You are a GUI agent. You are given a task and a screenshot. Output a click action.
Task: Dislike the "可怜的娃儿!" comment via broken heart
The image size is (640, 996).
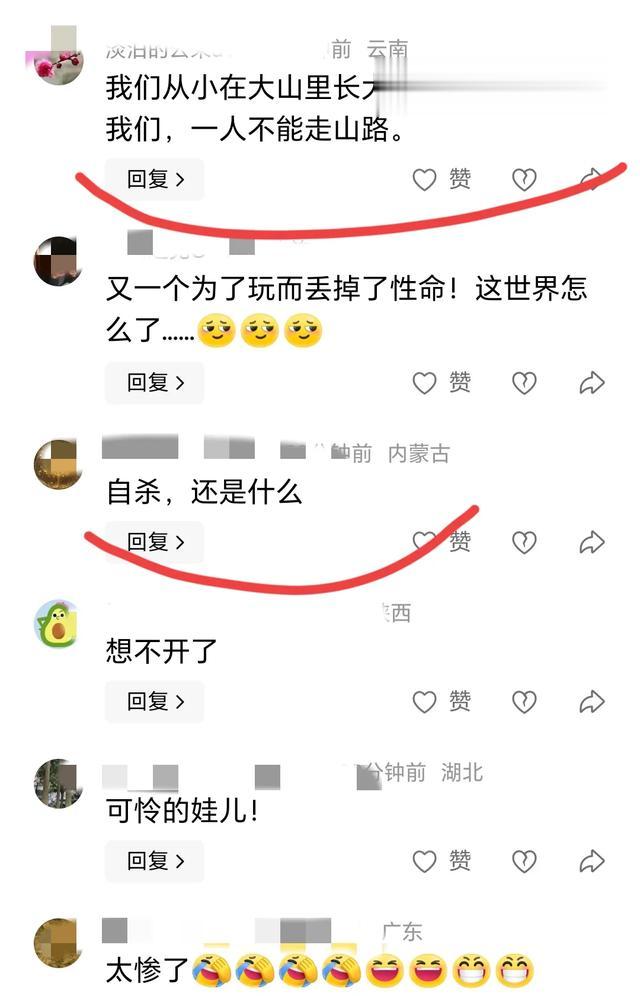pos(524,861)
